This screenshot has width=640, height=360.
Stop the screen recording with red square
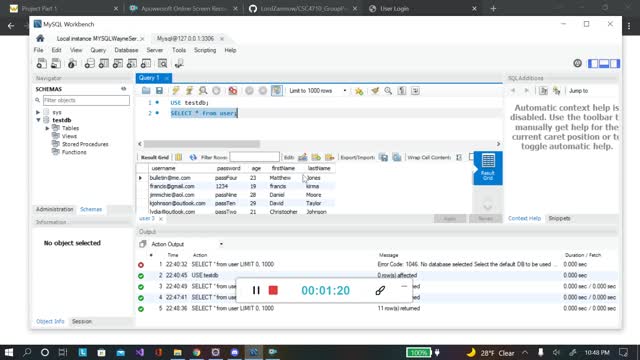tap(273, 290)
